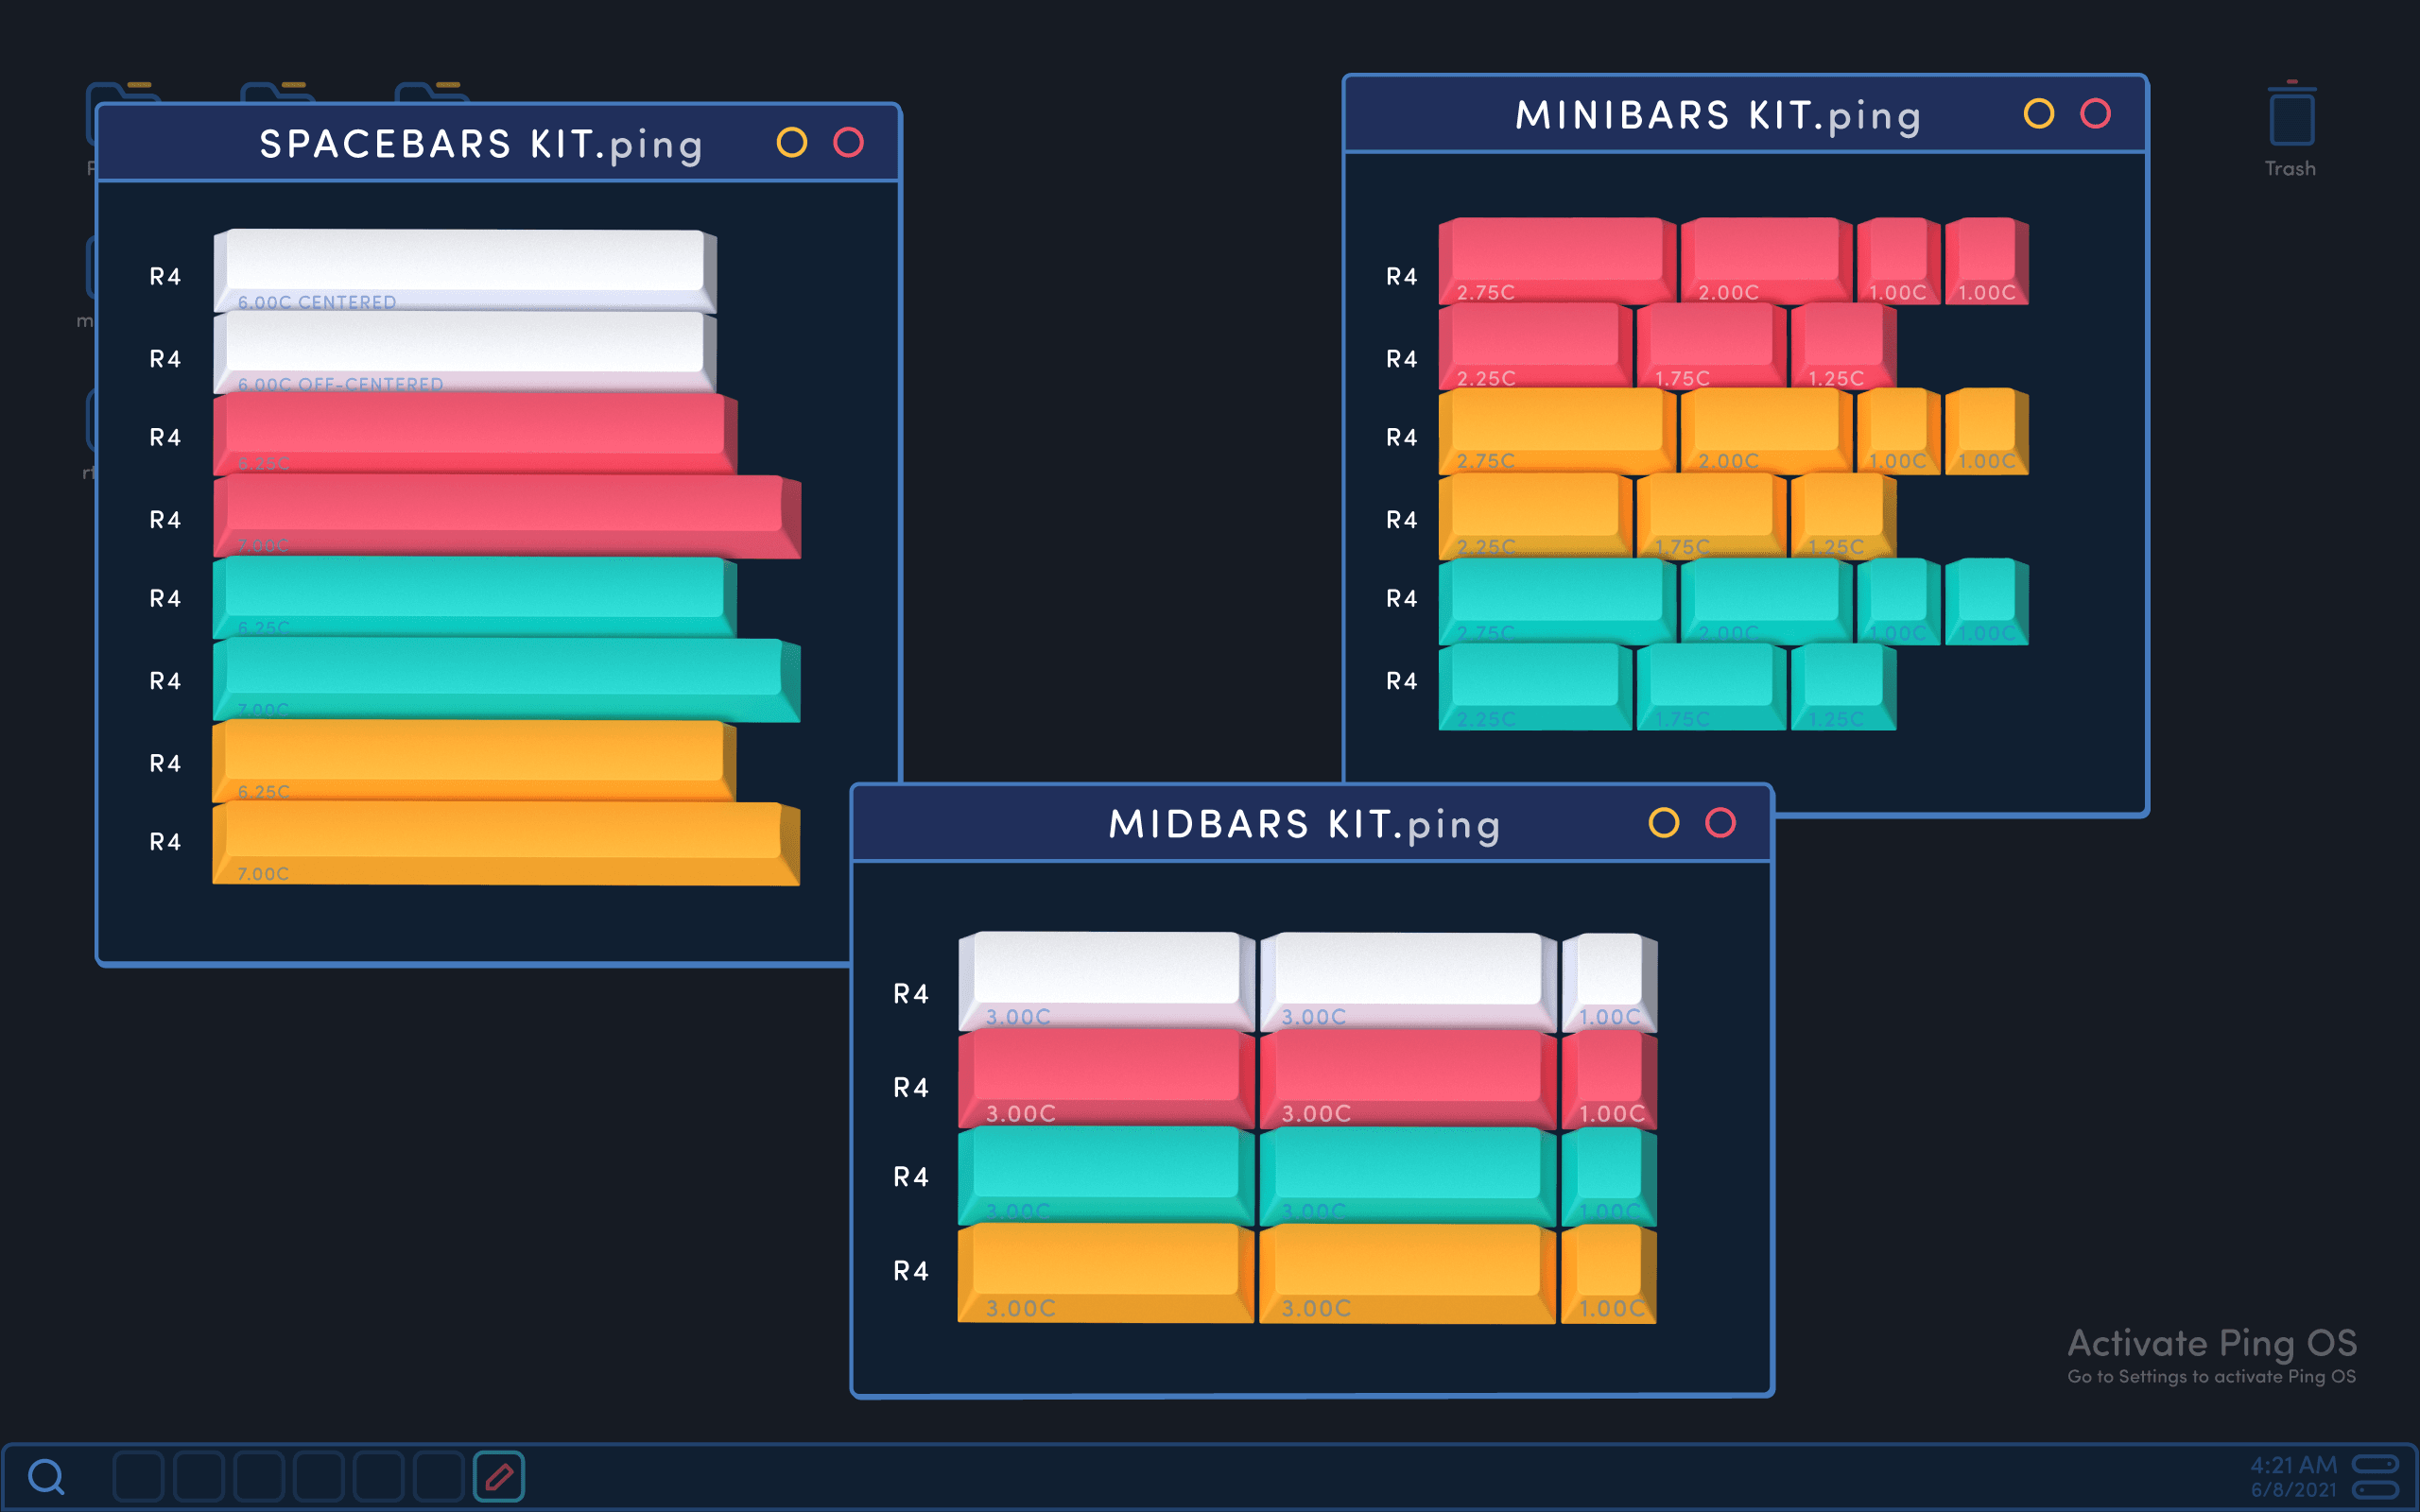Click the yellow circle on MINIBARS KIT window
The image size is (2420, 1512).
[2038, 114]
